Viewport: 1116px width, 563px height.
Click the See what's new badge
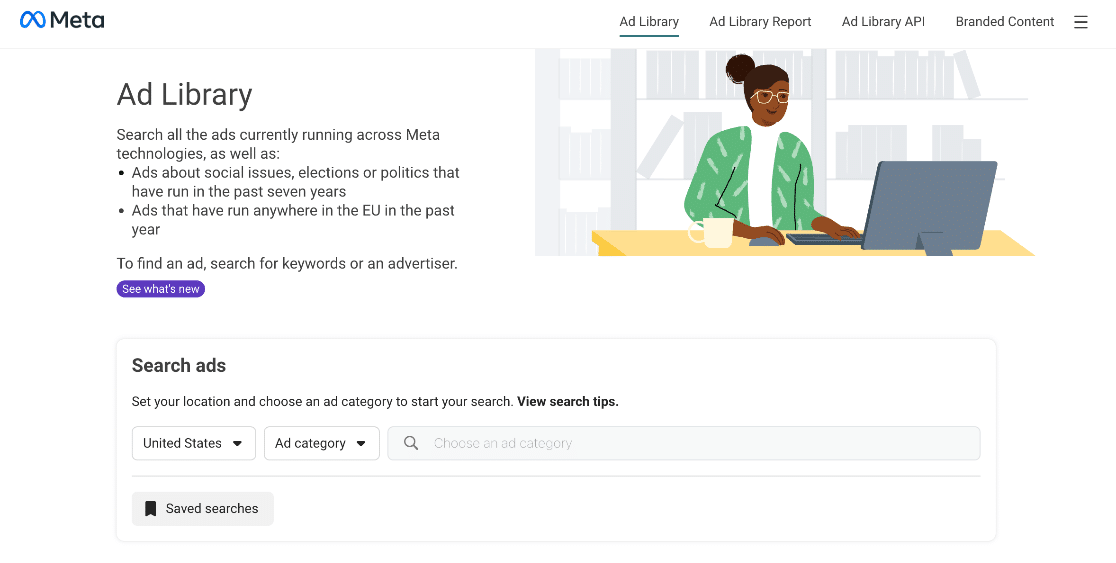[x=161, y=289]
